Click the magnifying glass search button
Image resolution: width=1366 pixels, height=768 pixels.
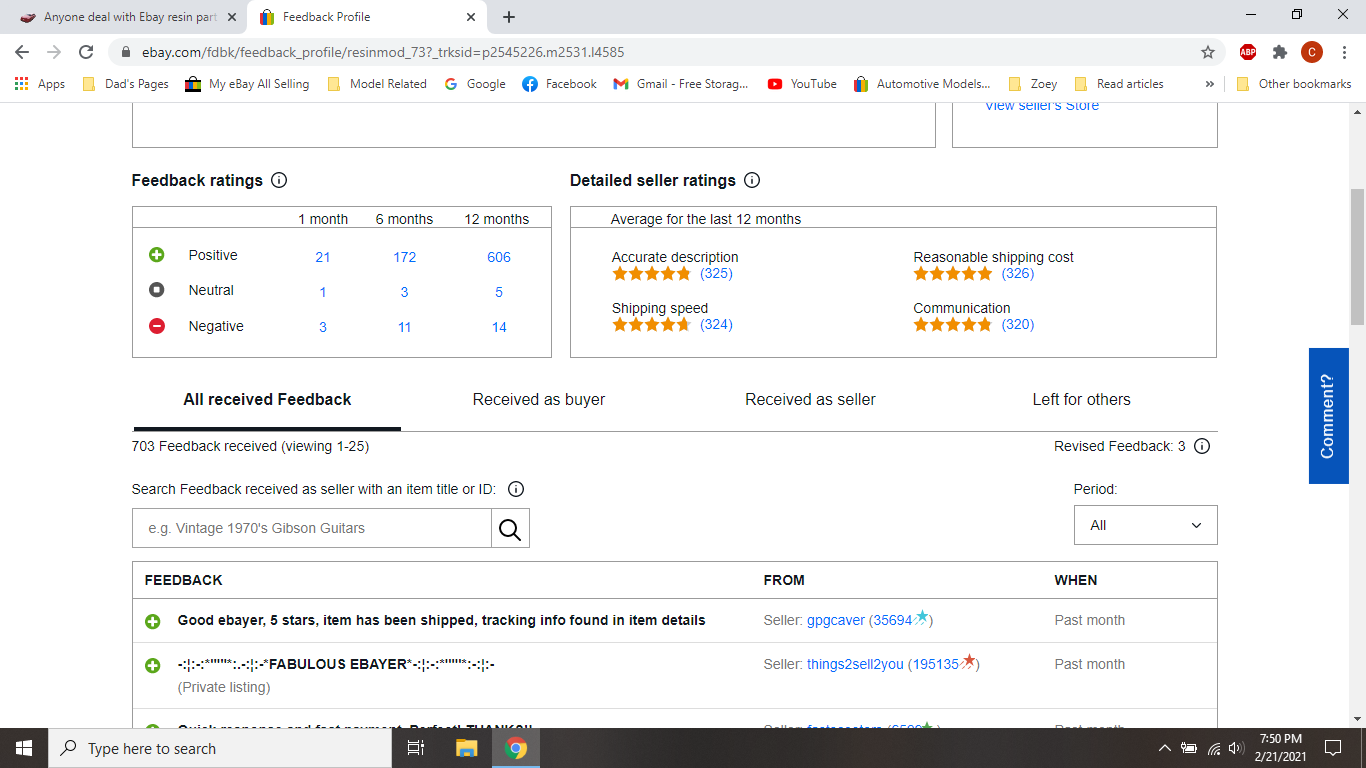click(x=510, y=528)
